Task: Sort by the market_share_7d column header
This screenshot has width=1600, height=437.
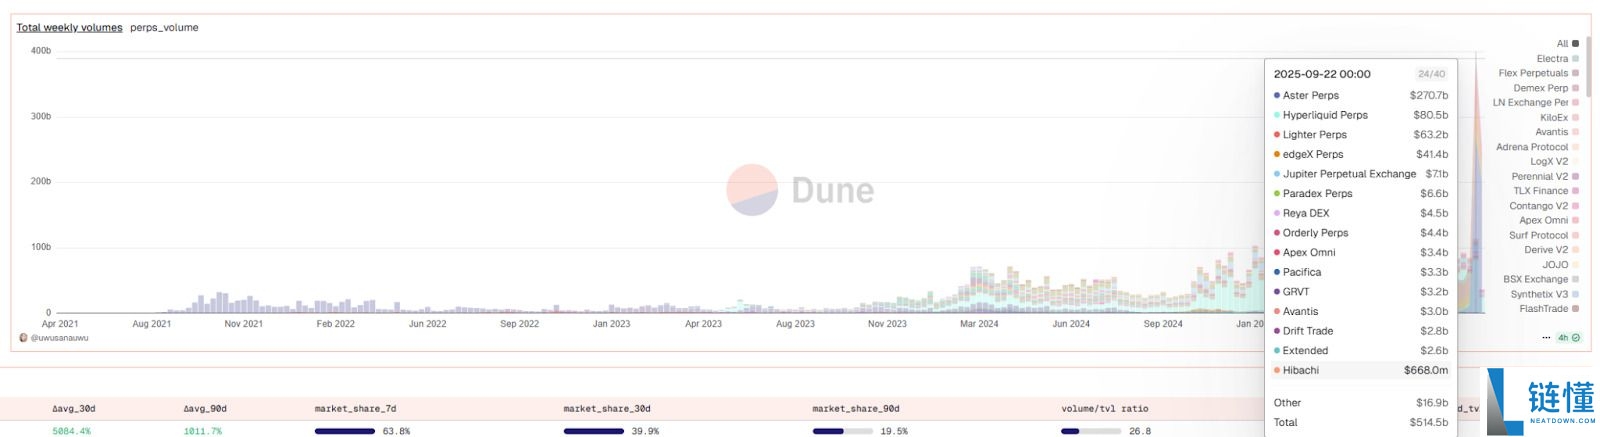Action: coord(355,409)
